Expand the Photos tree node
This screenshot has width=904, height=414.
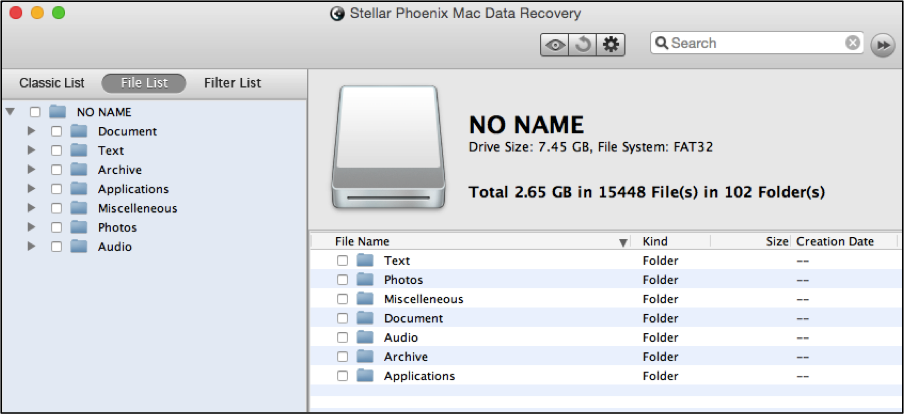(31, 227)
